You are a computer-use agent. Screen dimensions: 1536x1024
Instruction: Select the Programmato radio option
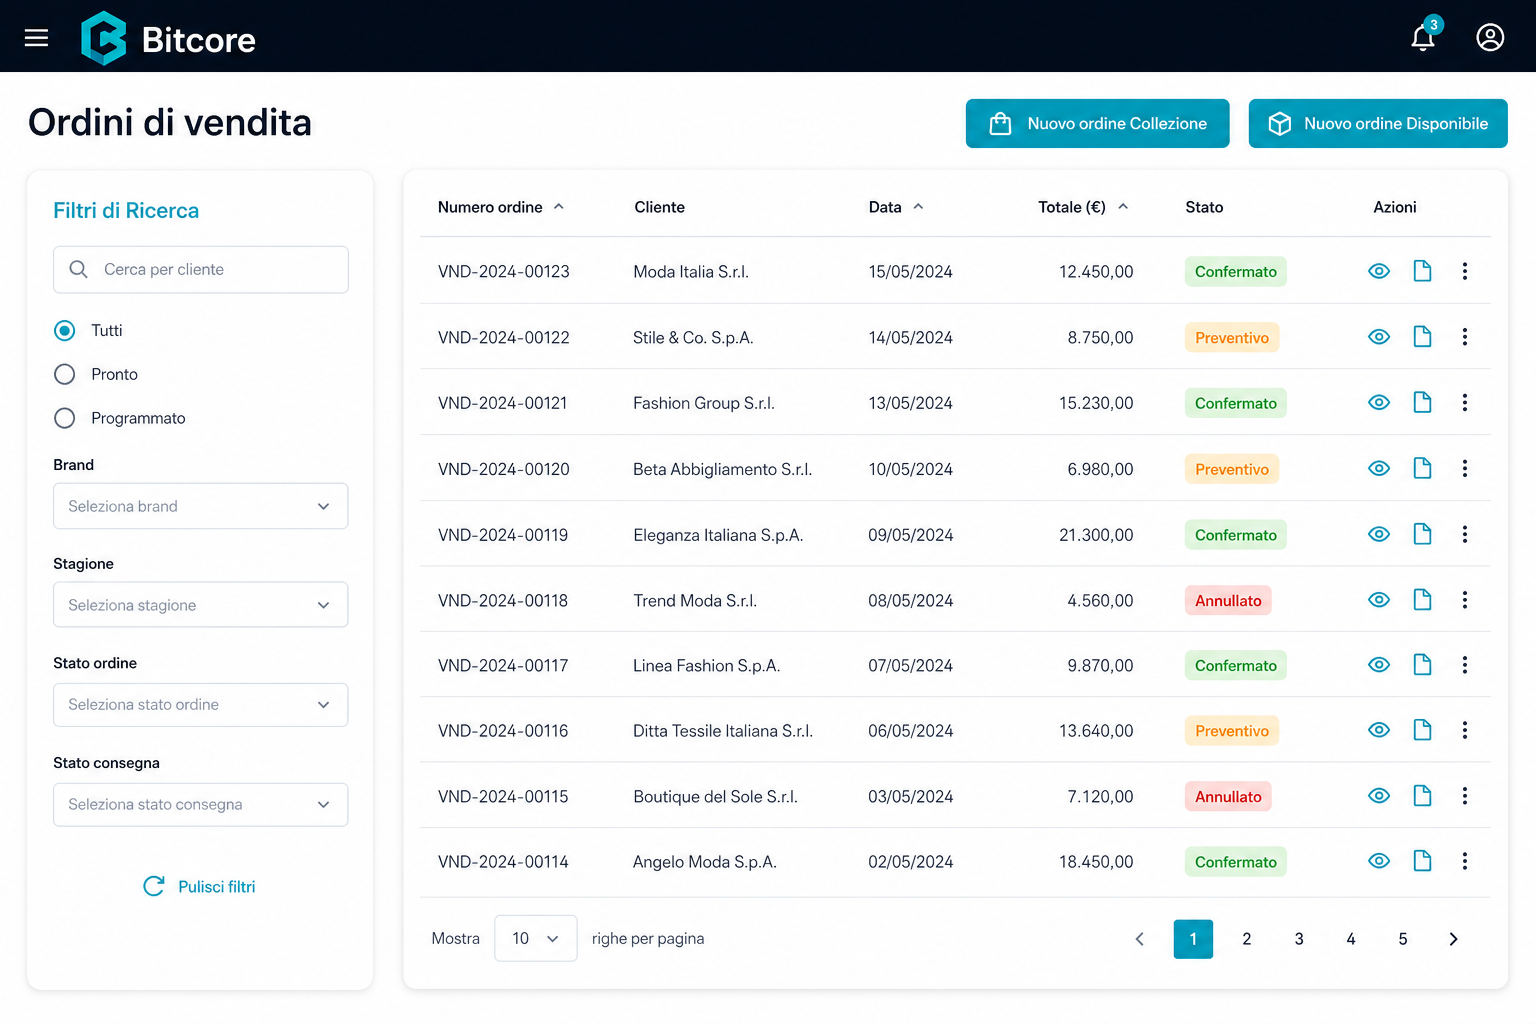click(65, 418)
